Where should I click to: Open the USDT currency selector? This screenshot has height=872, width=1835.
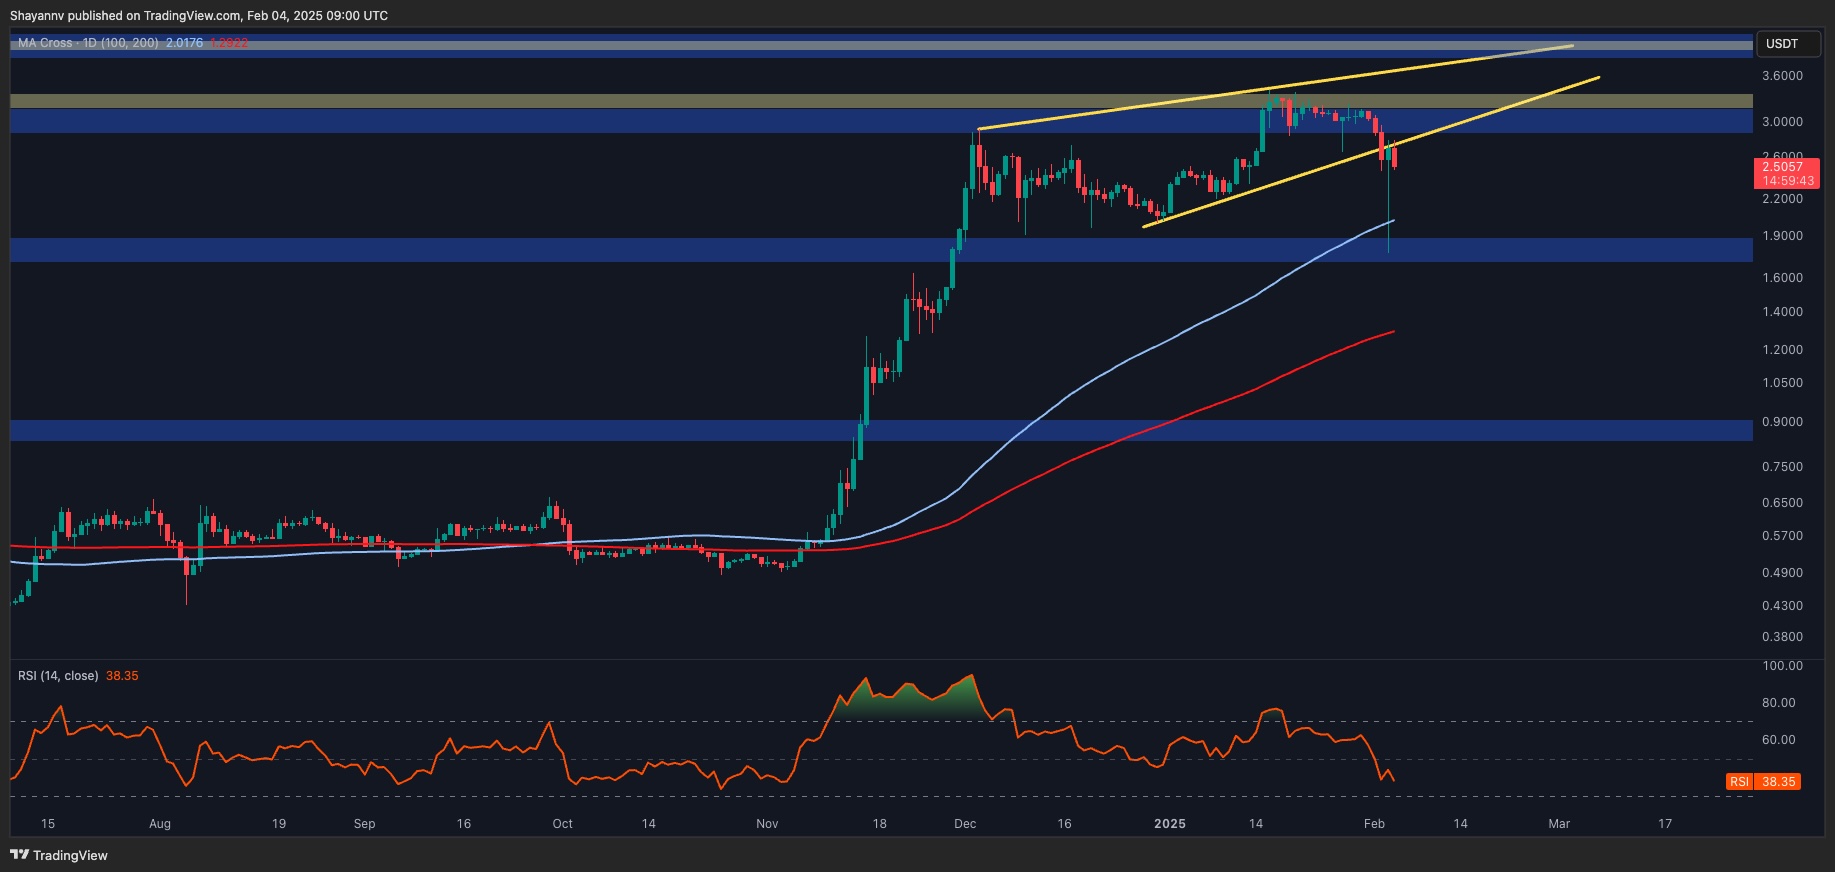[x=1788, y=44]
